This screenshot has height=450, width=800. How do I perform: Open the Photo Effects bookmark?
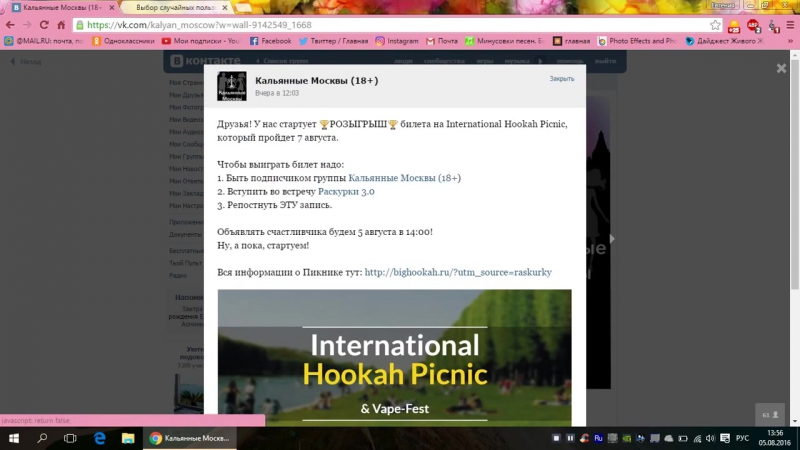(637, 41)
